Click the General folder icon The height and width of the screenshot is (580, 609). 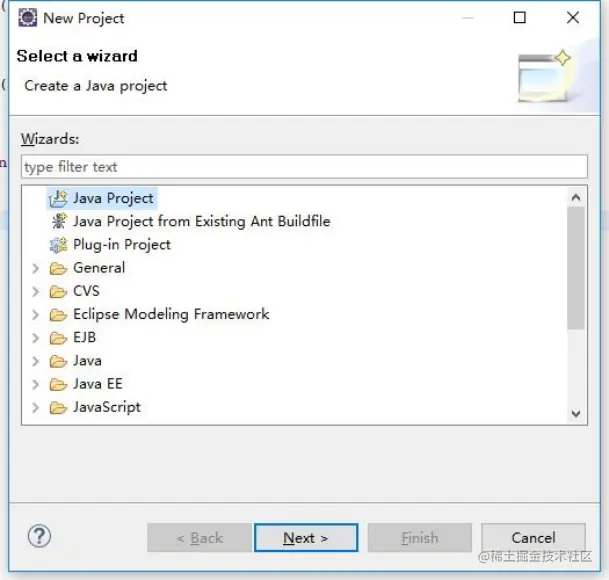pyautogui.click(x=58, y=268)
